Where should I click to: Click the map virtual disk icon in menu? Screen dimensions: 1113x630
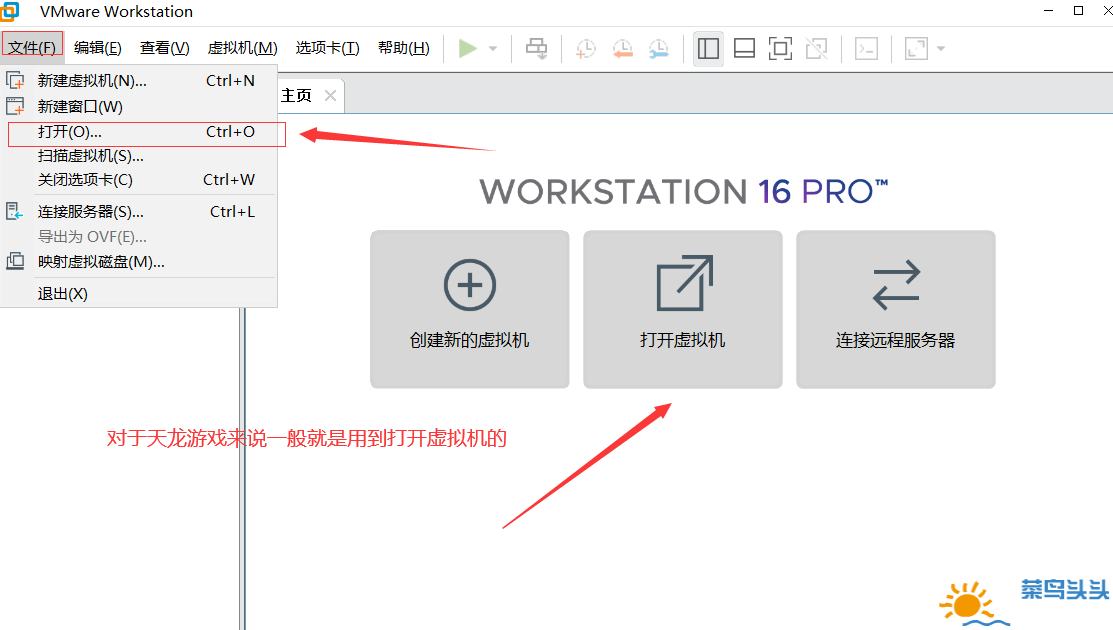[x=15, y=261]
